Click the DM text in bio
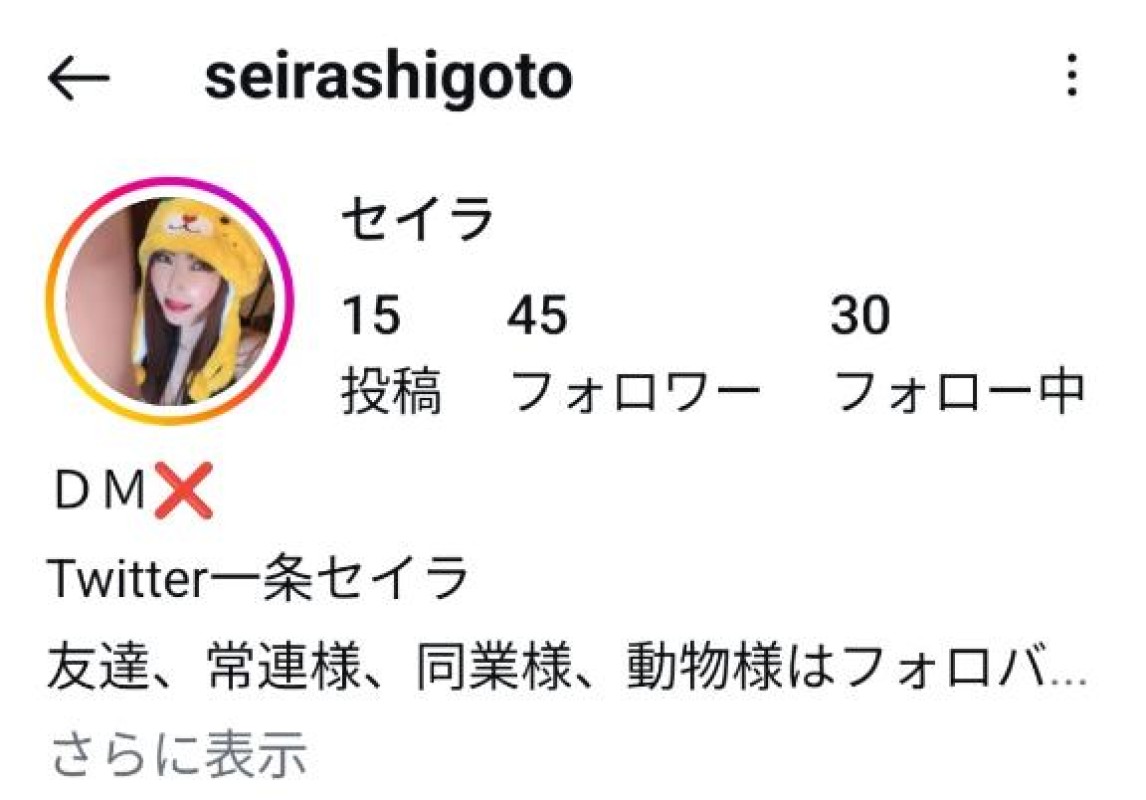Screen dimensions: 1146x800 click(100, 490)
